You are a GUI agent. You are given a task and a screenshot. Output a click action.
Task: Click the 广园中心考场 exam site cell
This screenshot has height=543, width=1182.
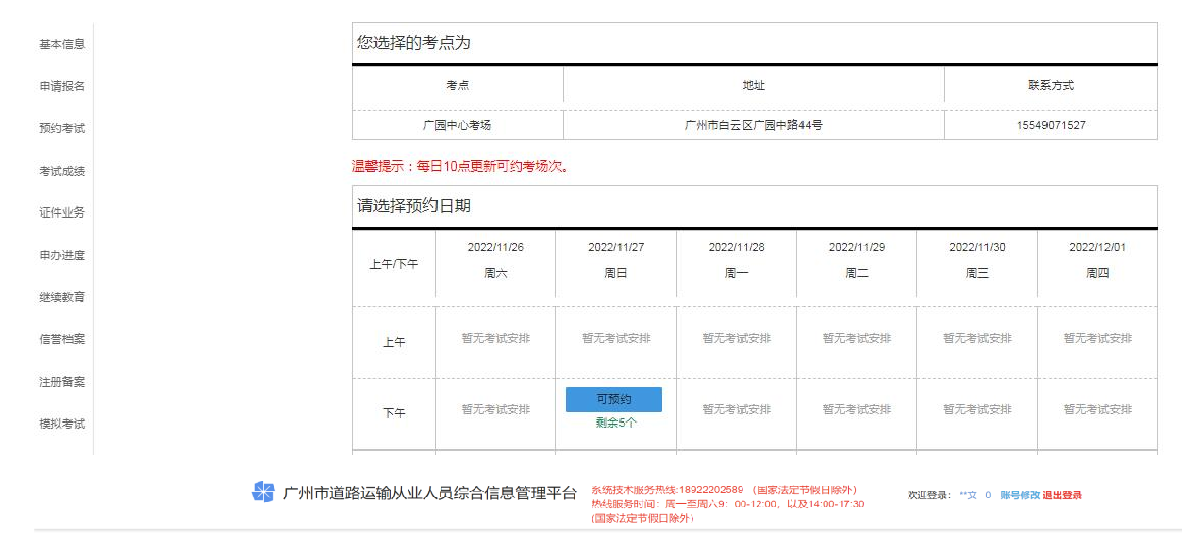coord(457,125)
